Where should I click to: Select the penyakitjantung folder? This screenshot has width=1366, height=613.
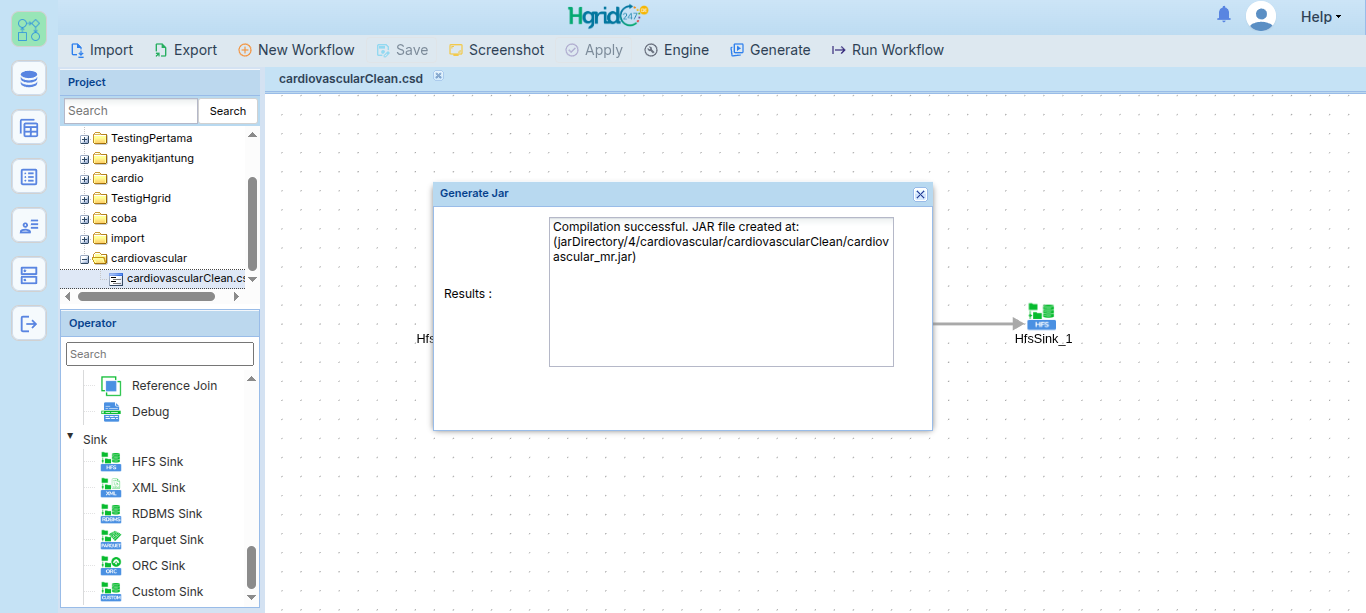152,158
